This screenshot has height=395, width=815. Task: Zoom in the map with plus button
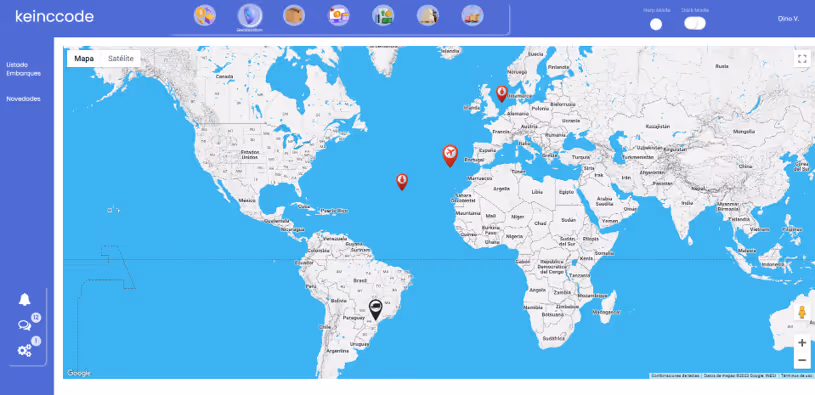(x=802, y=343)
